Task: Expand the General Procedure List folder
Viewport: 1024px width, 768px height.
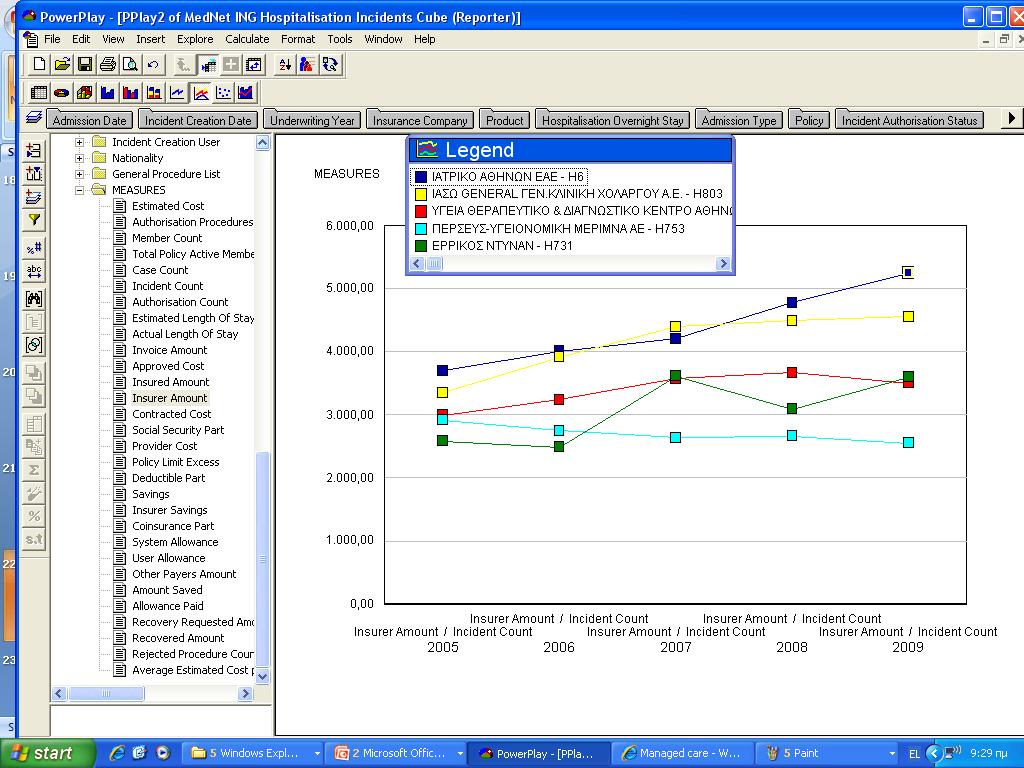Action: [x=79, y=174]
